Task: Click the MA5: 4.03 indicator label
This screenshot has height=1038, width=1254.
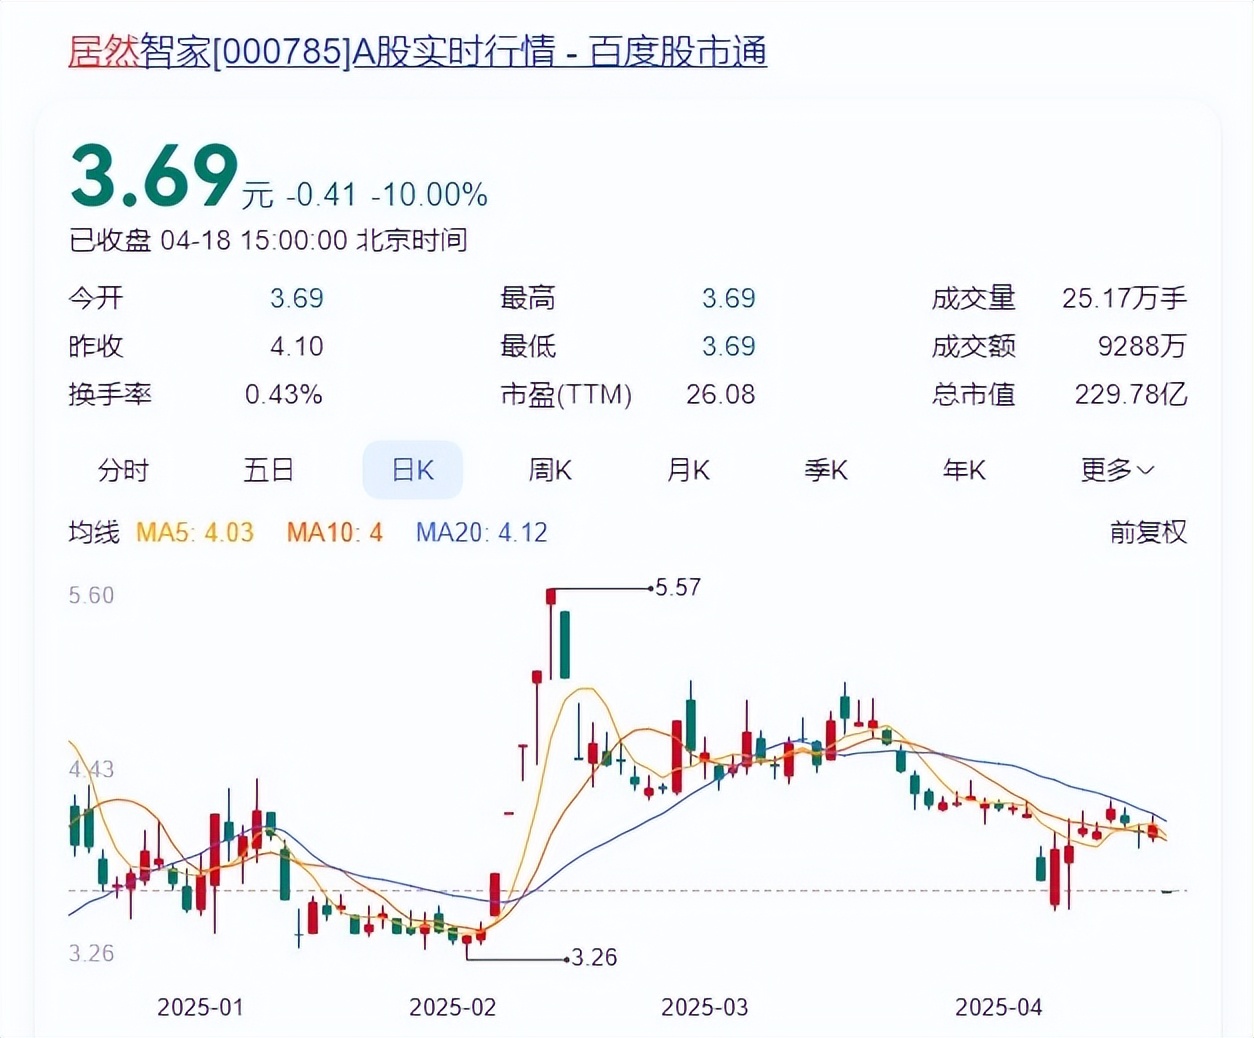Action: click(x=195, y=532)
